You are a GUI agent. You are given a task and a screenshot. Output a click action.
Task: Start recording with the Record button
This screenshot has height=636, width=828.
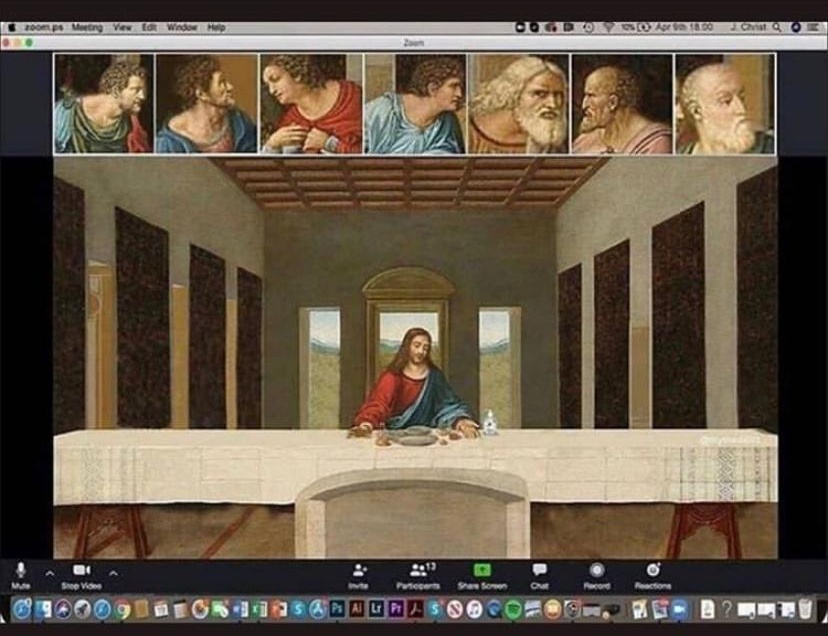point(597,576)
